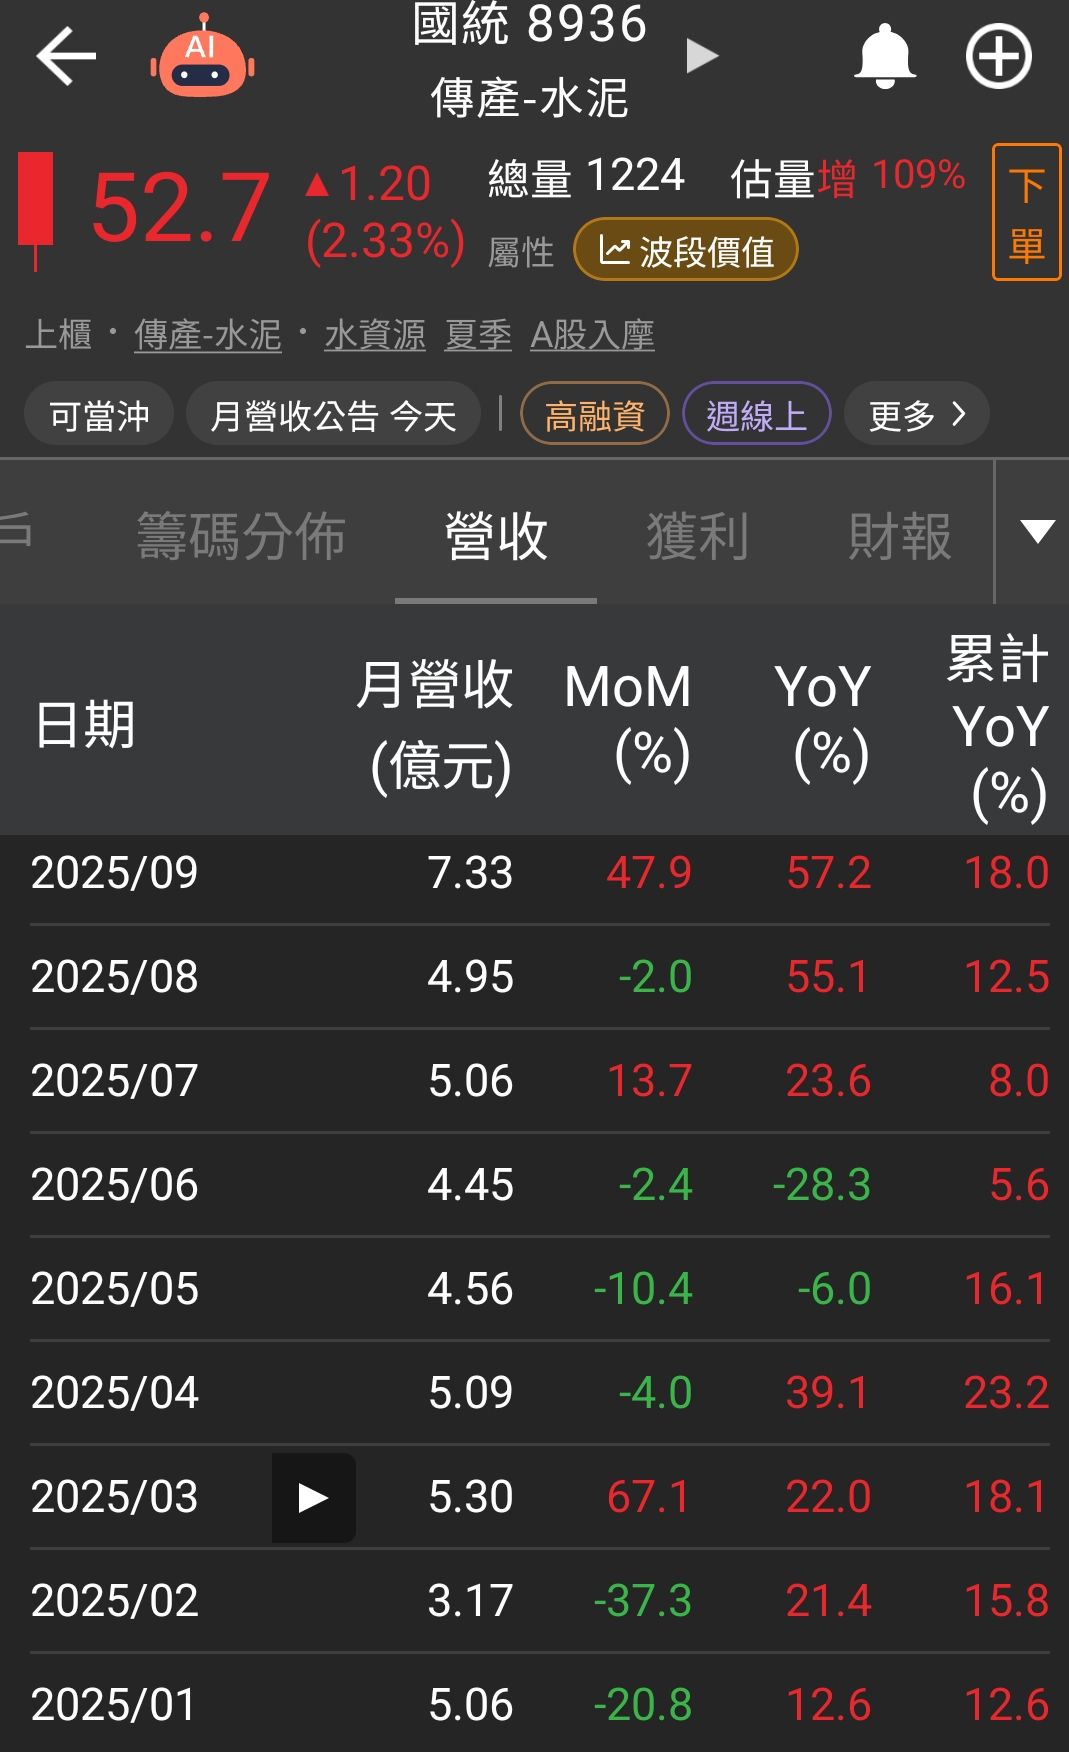This screenshot has width=1069, height=1752.
Task: Select the 營收 tab
Action: pos(496,536)
